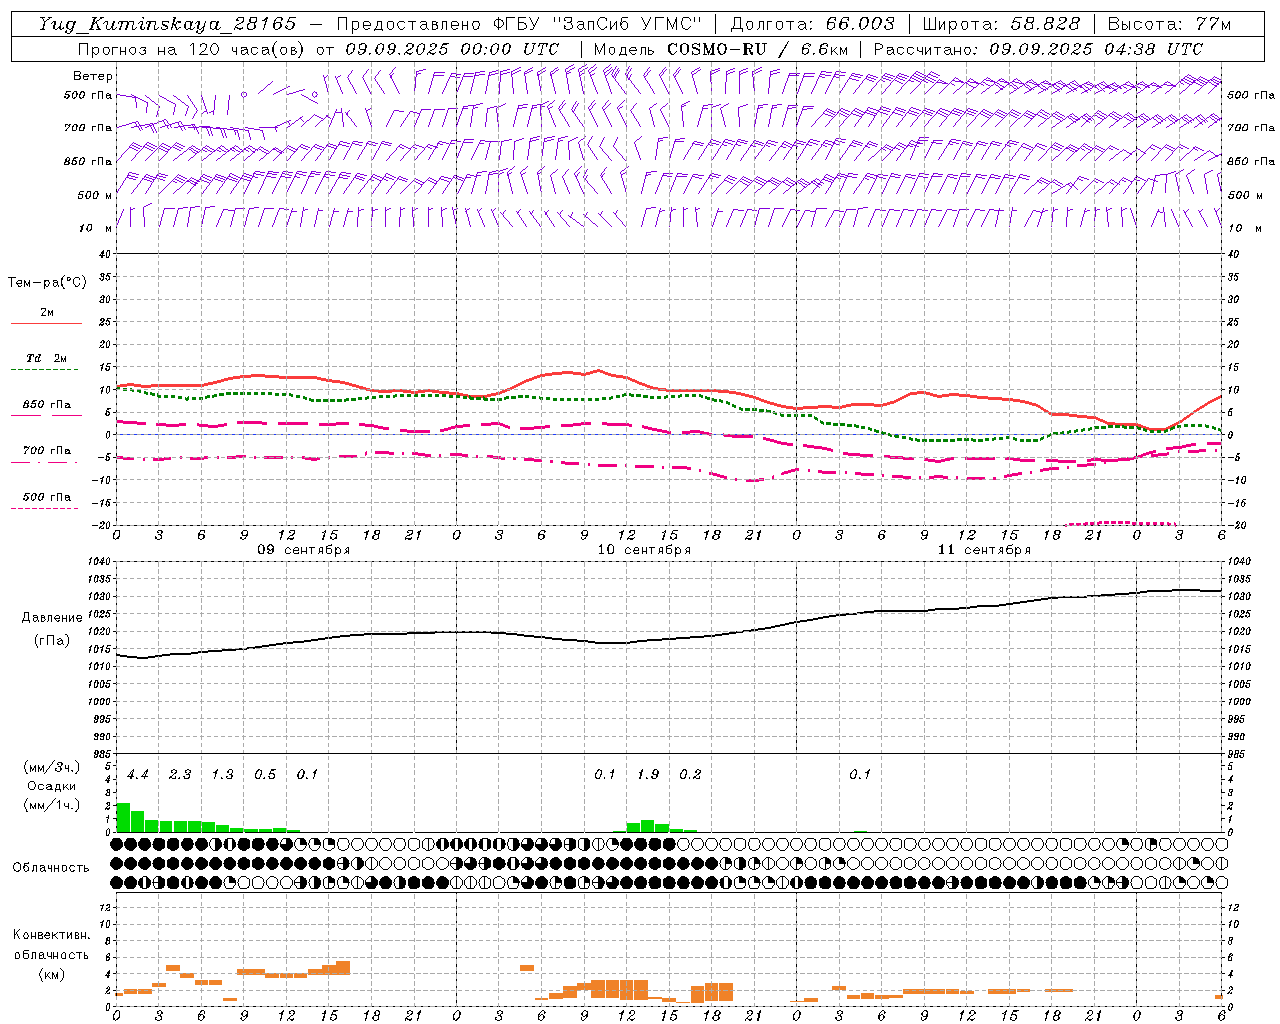The height and width of the screenshot is (1024, 1280).
Task: Select the Давление pressure panel label
Action: (50, 618)
